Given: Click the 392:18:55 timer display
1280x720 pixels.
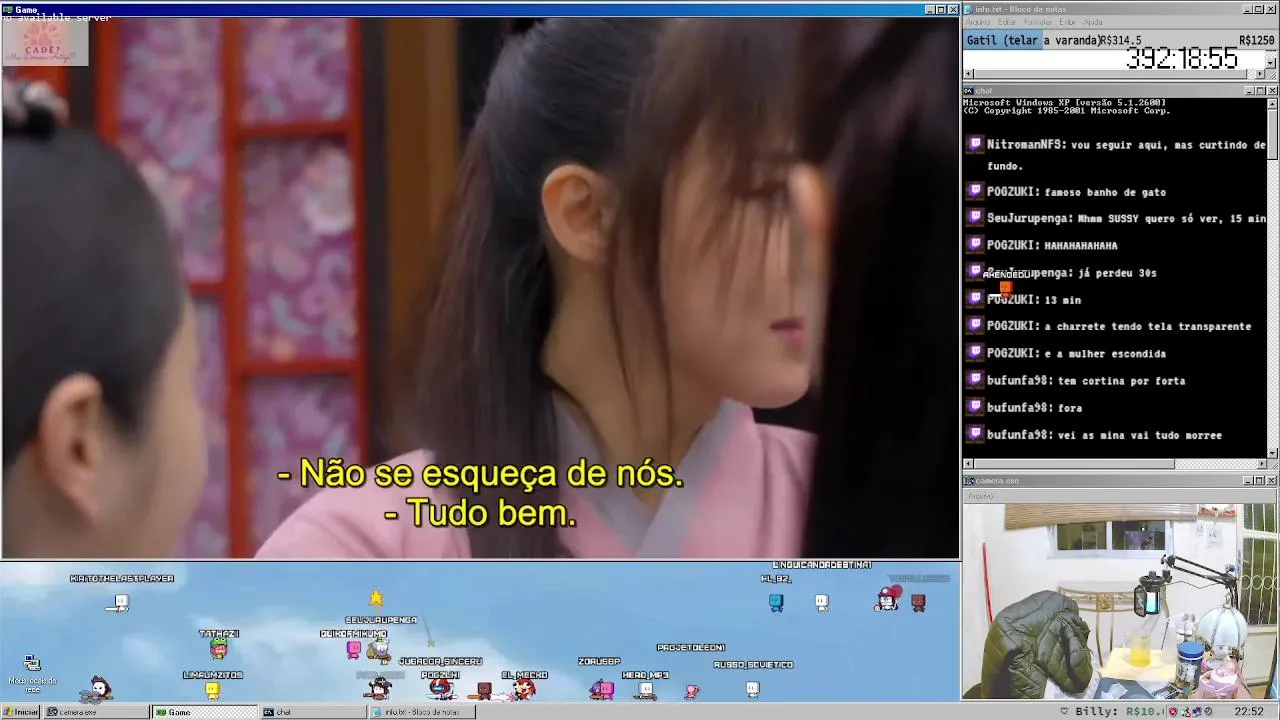Looking at the screenshot, I should (1182, 59).
